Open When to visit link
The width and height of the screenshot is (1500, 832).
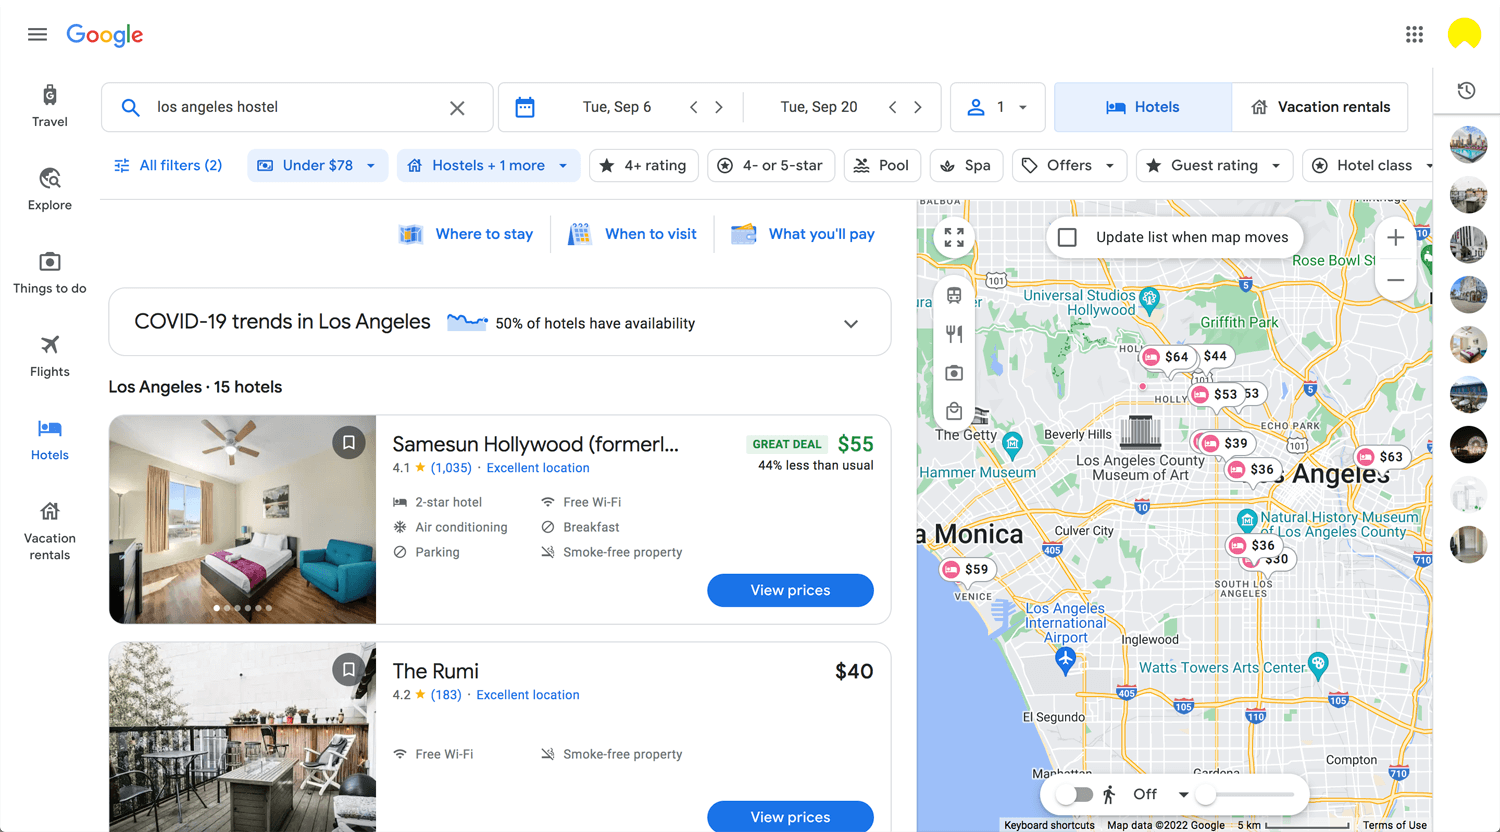(x=632, y=234)
